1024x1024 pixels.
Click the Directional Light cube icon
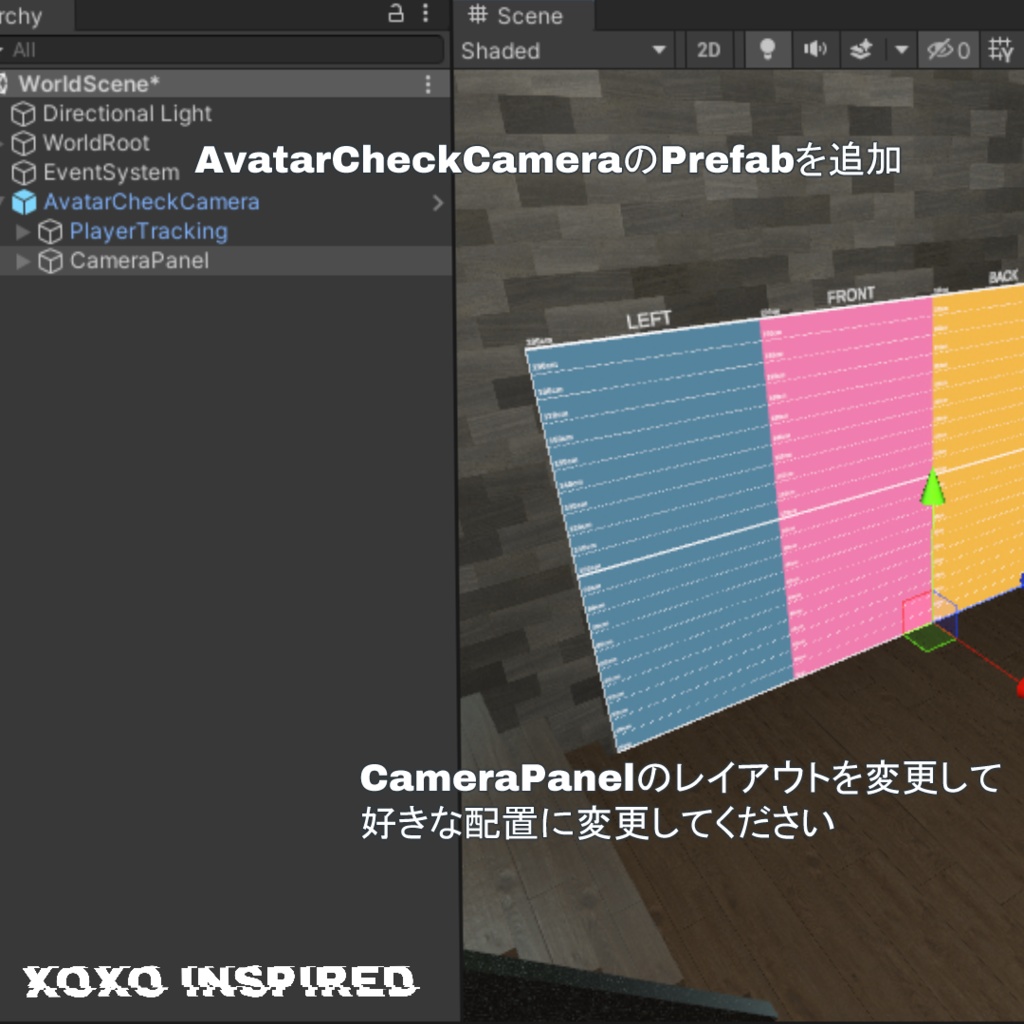(x=23, y=114)
